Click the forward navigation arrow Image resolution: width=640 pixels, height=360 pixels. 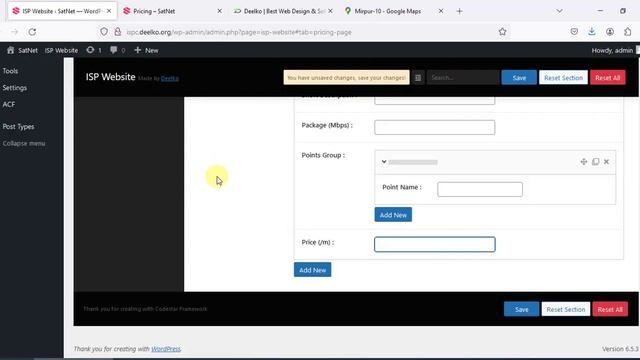15,31
